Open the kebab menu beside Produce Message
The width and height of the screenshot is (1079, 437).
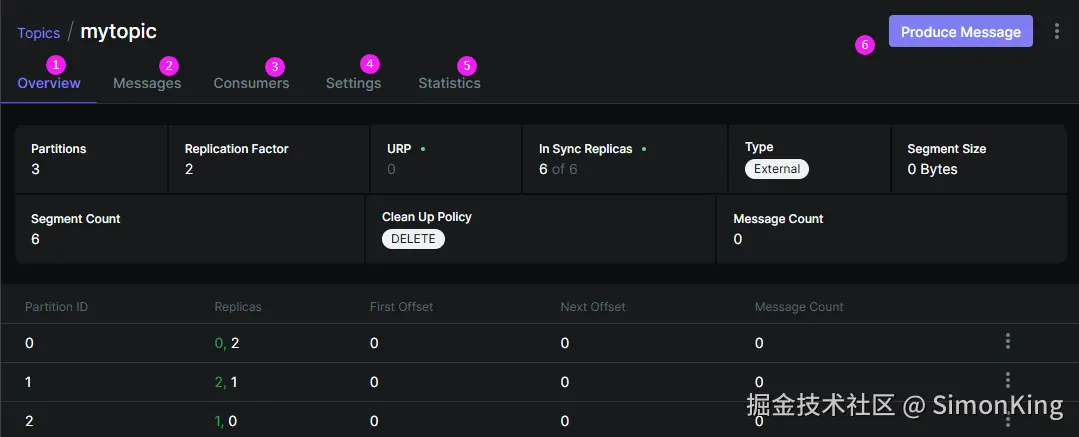[1057, 32]
